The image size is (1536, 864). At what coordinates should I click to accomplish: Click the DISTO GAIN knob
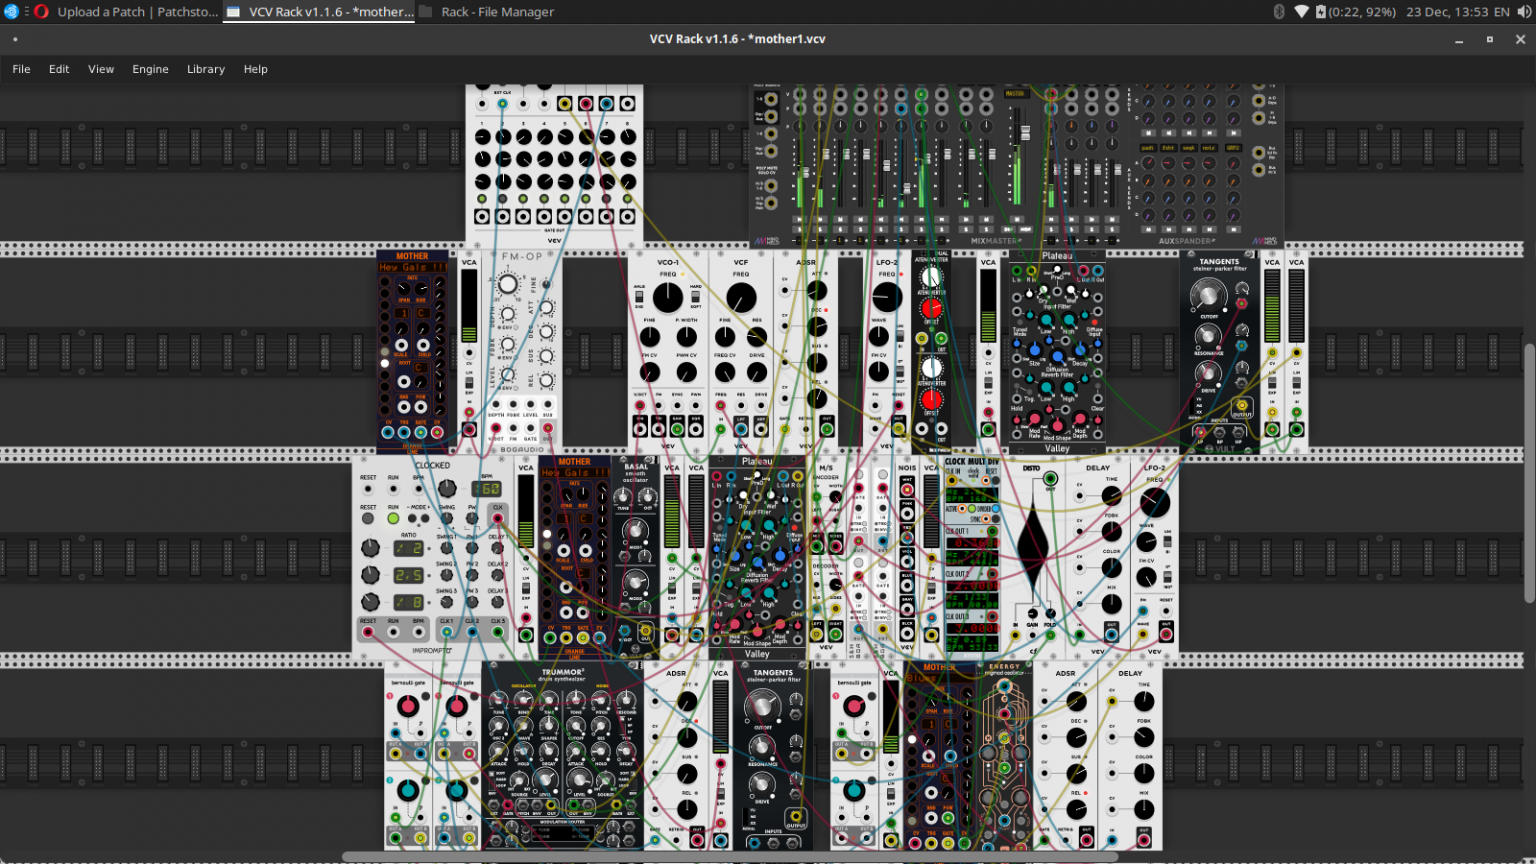click(1033, 612)
